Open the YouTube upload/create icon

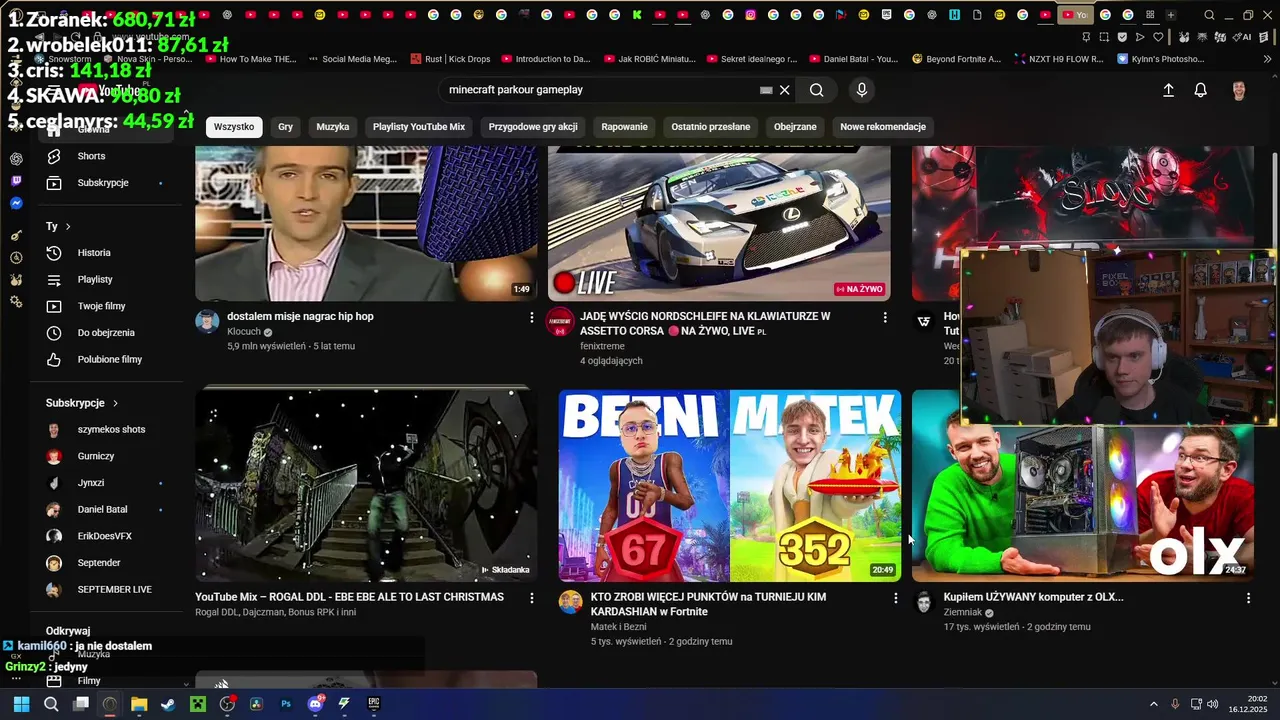(1168, 90)
